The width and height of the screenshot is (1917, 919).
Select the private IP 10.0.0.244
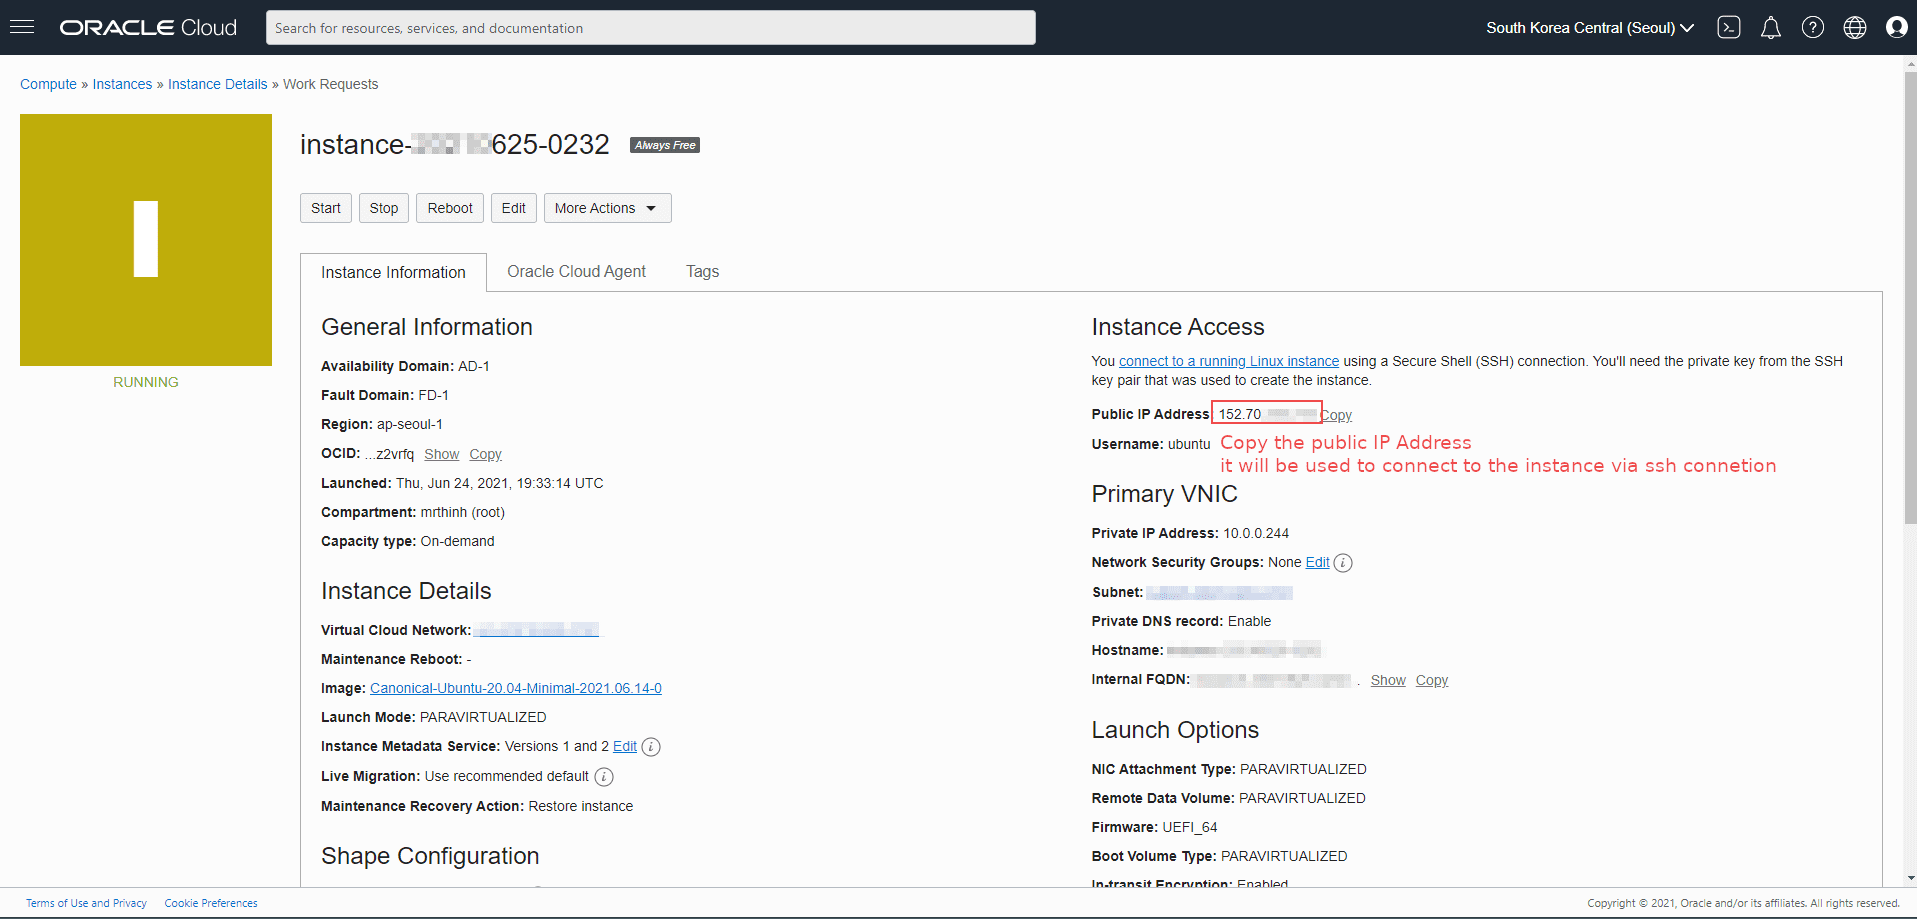[1256, 533]
